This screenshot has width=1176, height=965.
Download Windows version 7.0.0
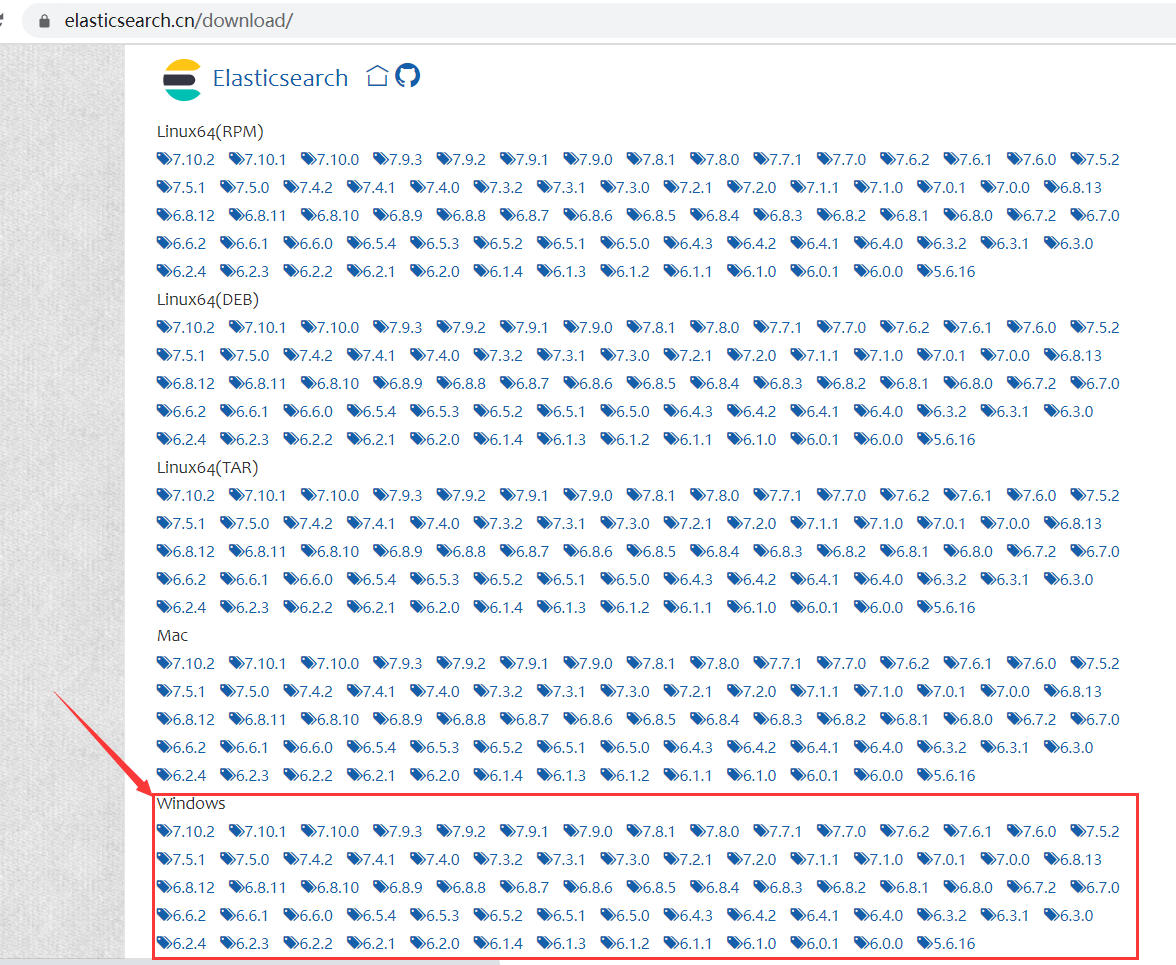1005,859
